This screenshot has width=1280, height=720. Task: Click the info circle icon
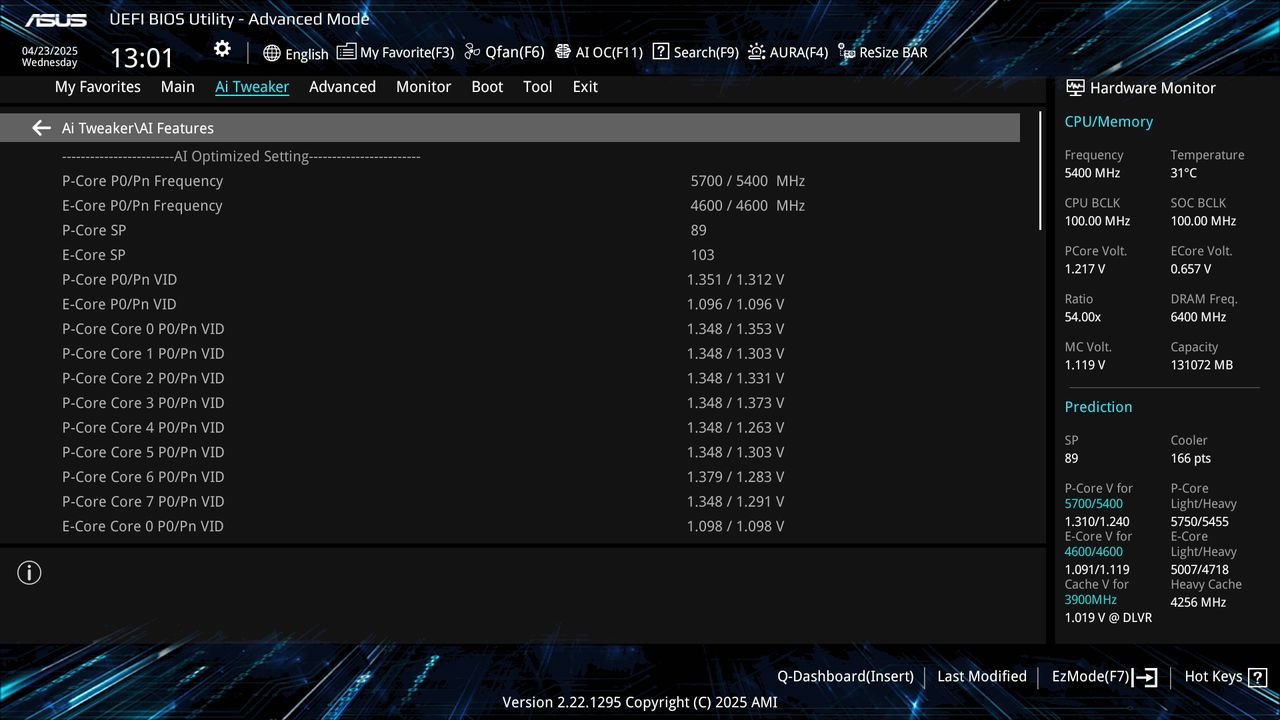coord(29,573)
